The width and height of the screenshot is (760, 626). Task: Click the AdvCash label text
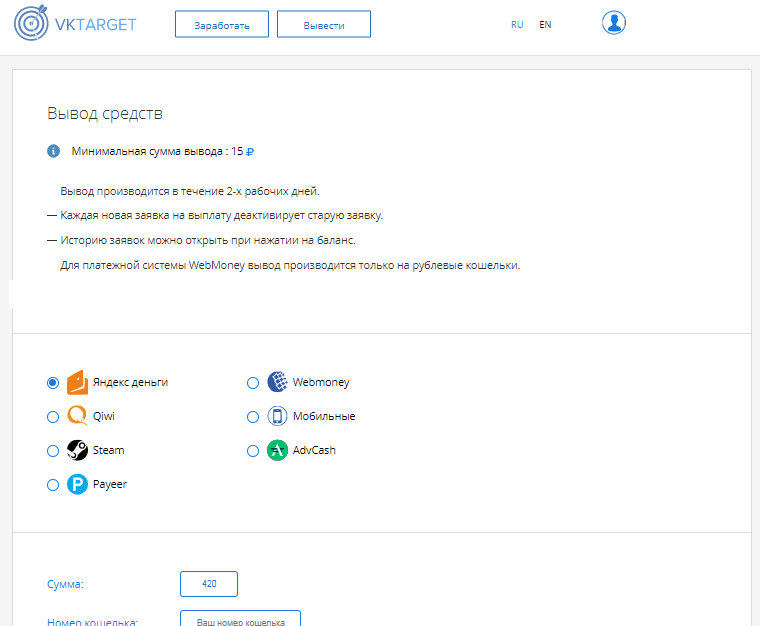[x=314, y=450]
